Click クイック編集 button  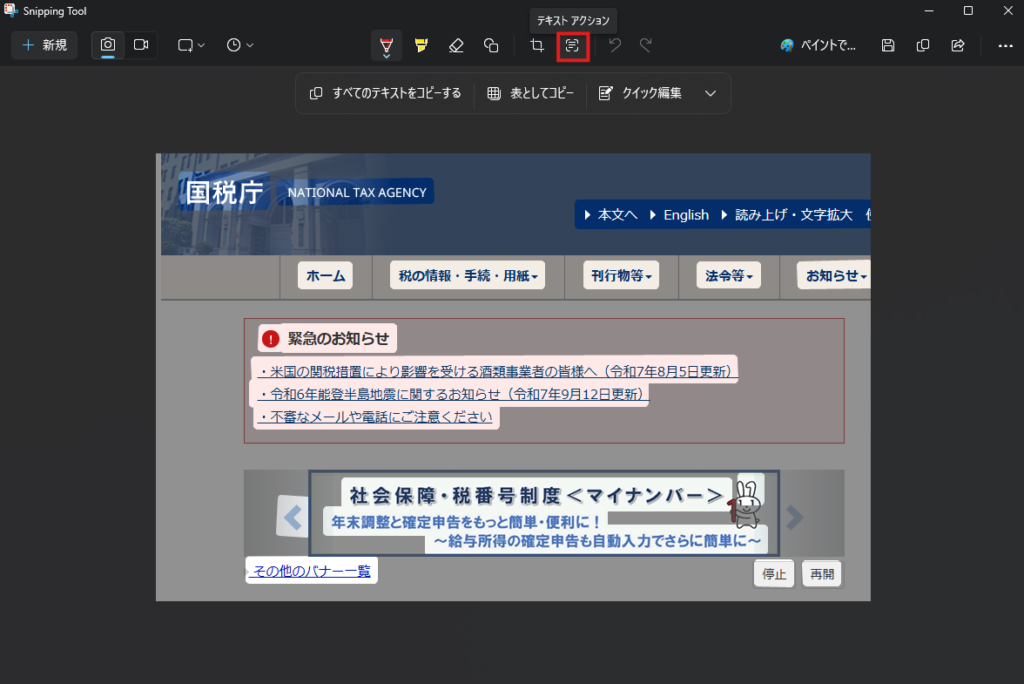(640, 93)
